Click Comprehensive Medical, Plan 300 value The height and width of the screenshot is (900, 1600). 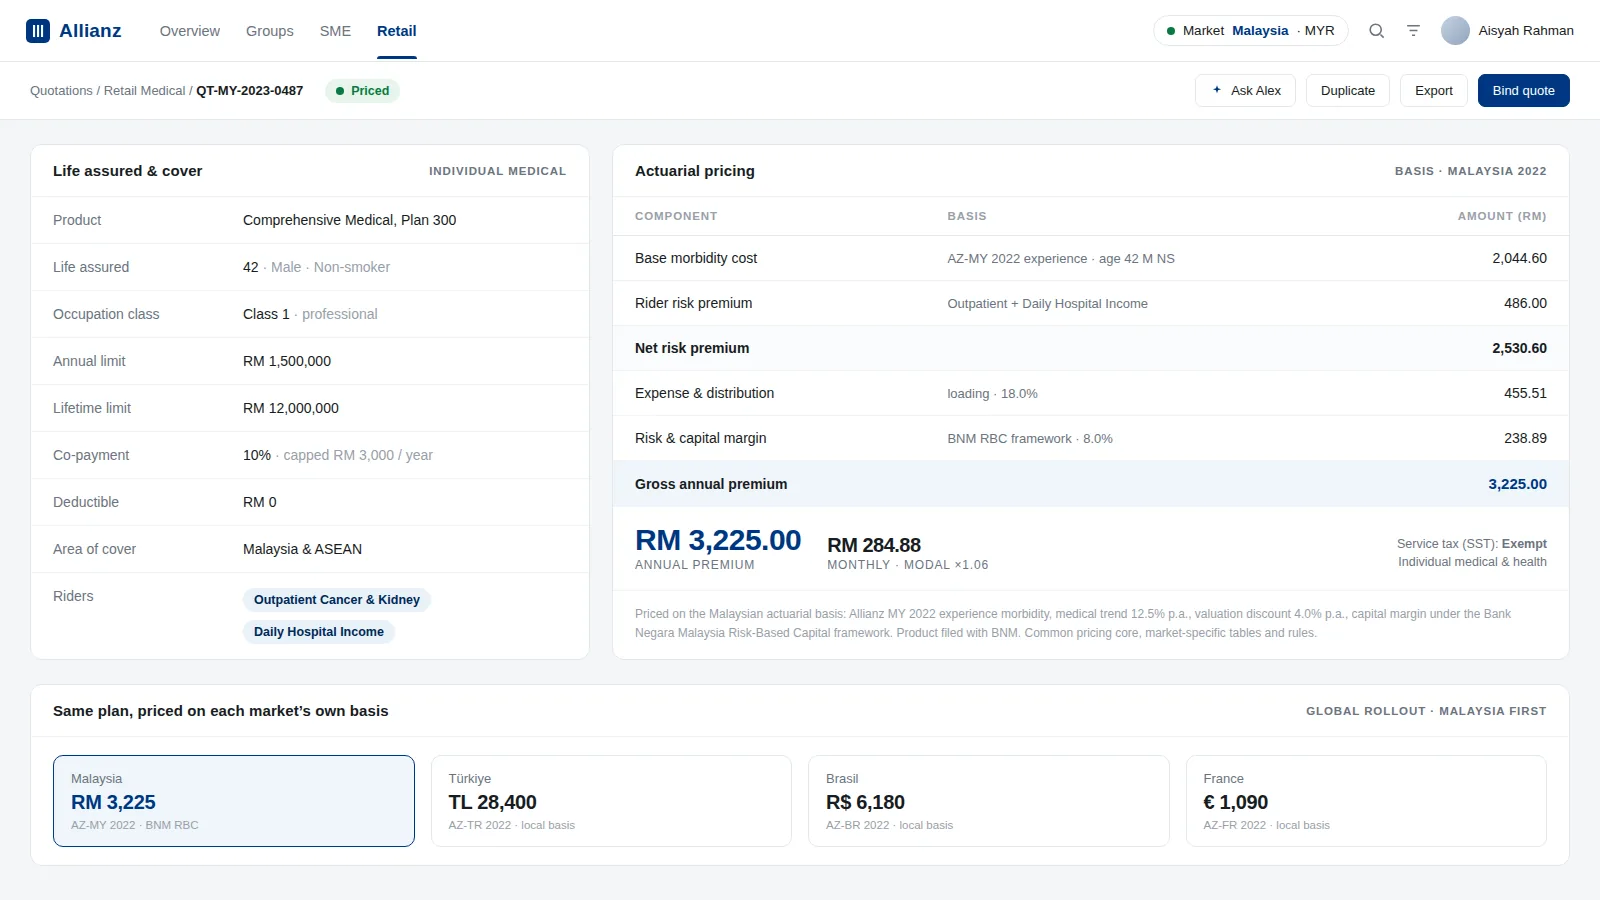(349, 220)
